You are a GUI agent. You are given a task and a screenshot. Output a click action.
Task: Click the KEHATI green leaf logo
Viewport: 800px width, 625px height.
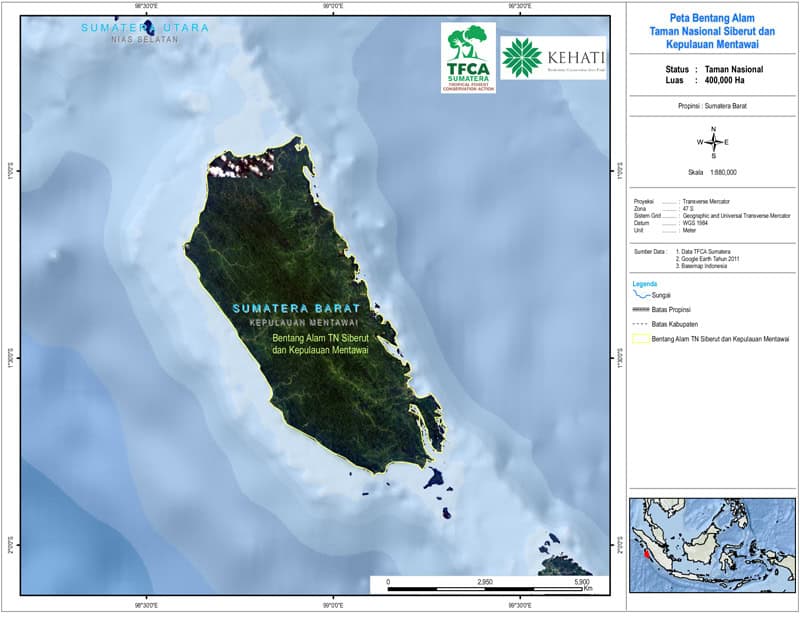click(x=522, y=58)
